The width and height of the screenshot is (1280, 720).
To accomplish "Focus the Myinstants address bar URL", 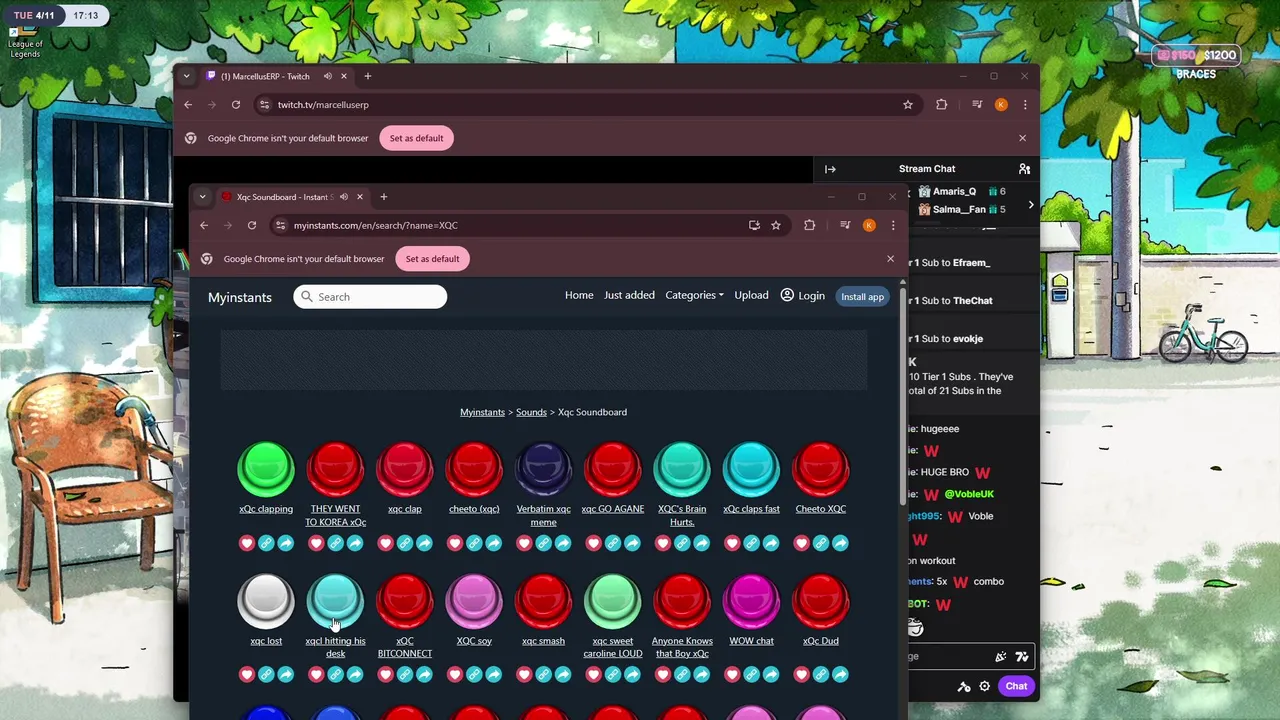I will pyautogui.click(x=376, y=225).
